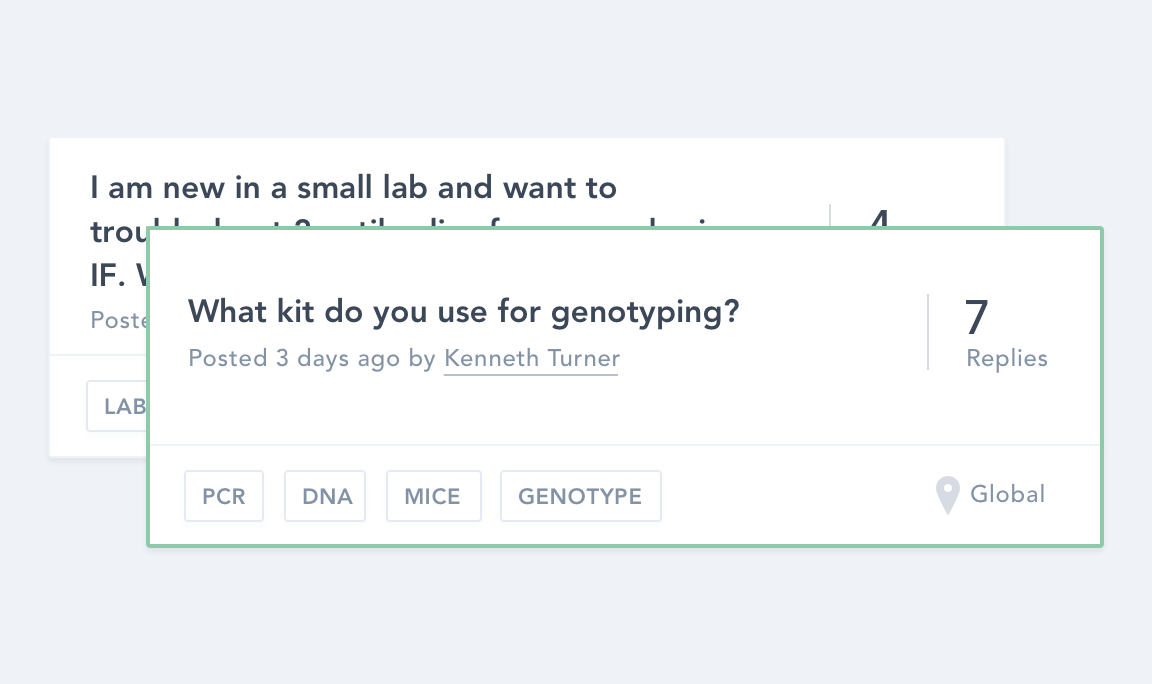Image resolution: width=1152 pixels, height=684 pixels.
Task: Select the PCR tag
Action: click(224, 496)
